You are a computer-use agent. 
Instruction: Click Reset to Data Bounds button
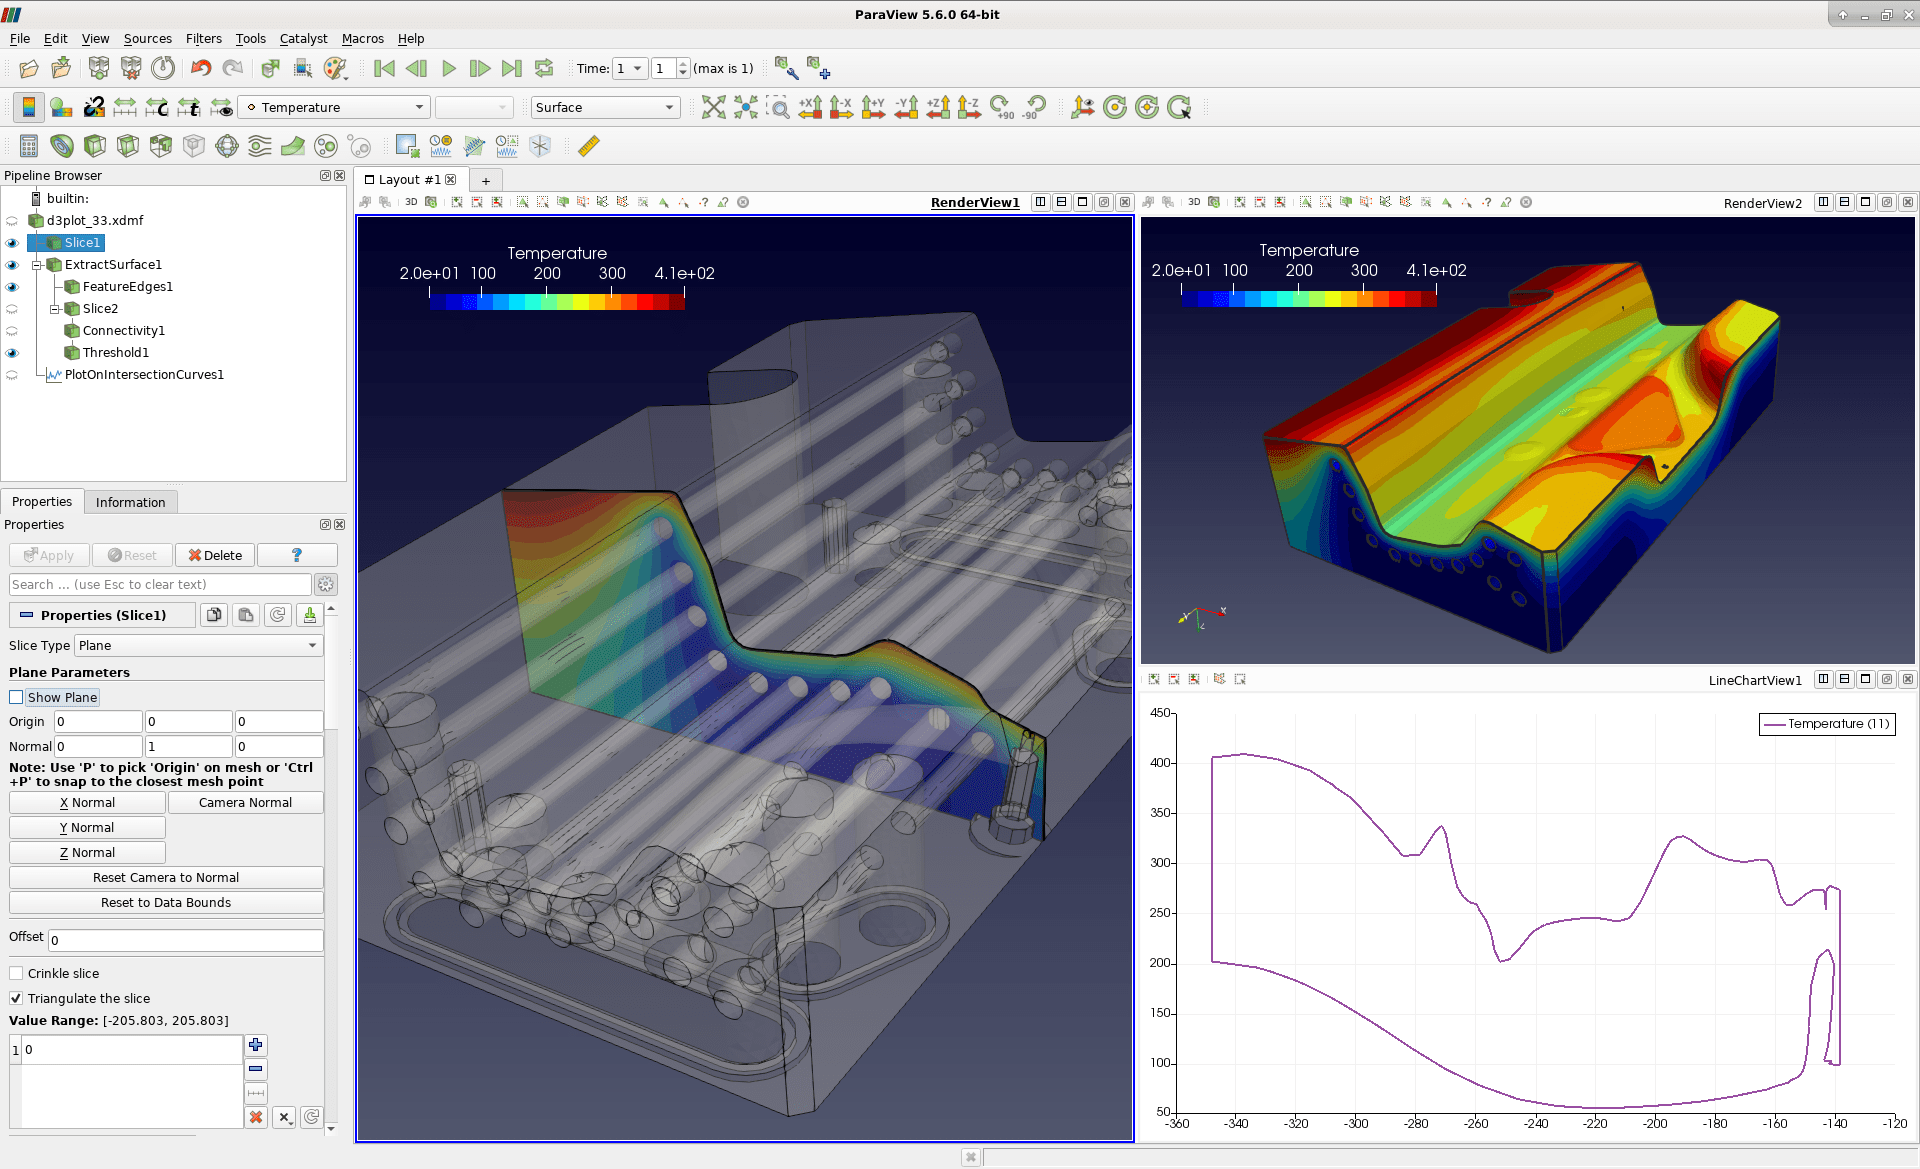(x=166, y=903)
